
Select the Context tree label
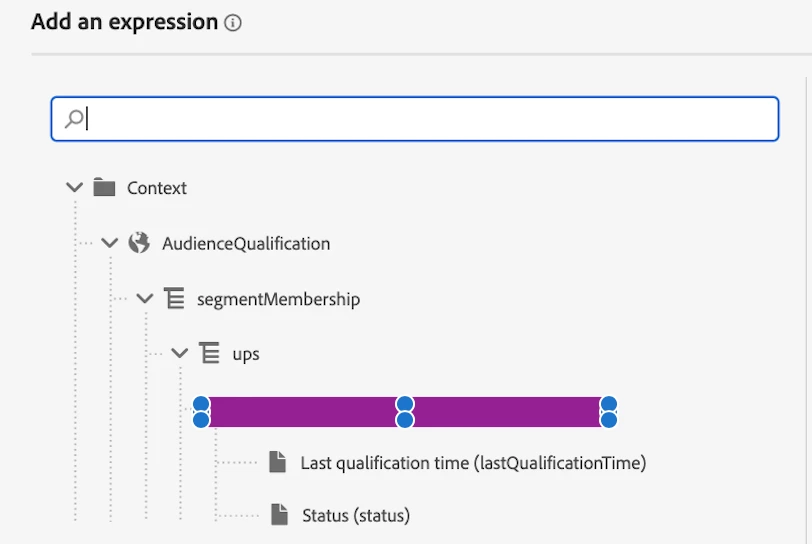[157, 188]
